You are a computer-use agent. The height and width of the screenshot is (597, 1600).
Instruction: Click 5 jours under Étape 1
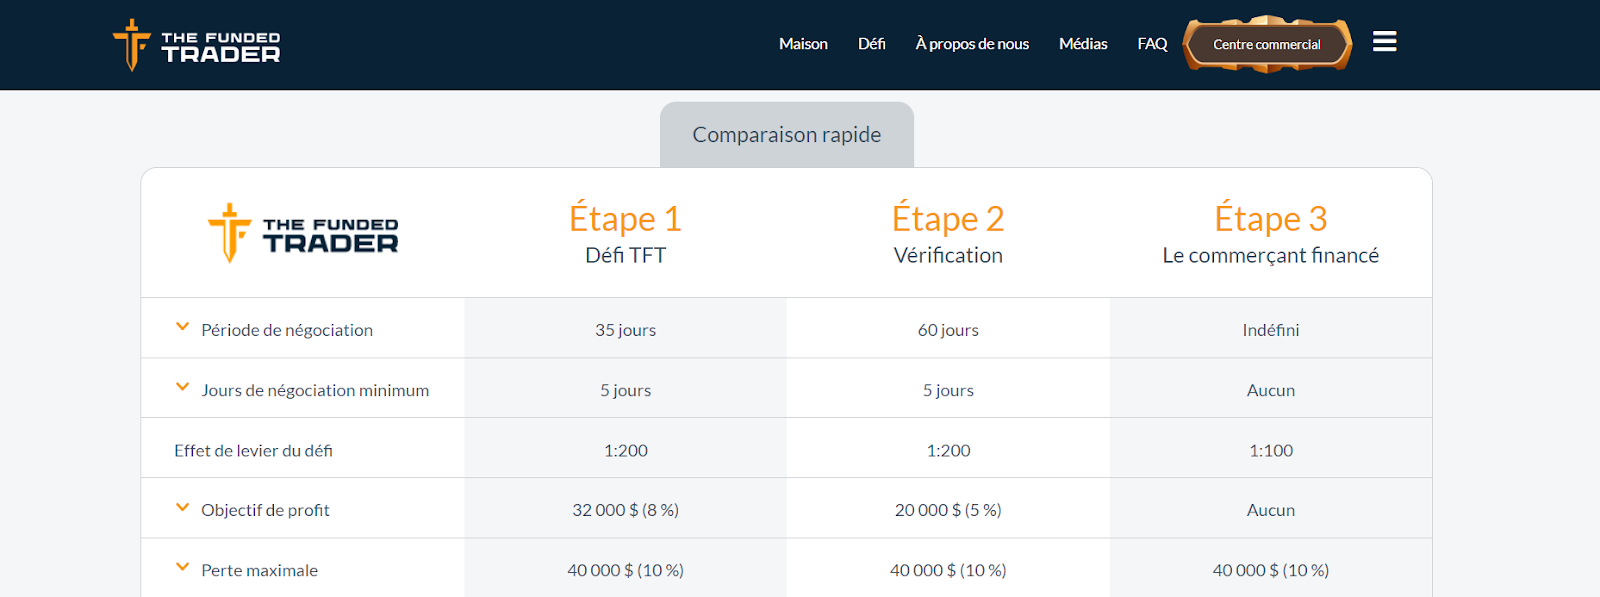point(626,390)
